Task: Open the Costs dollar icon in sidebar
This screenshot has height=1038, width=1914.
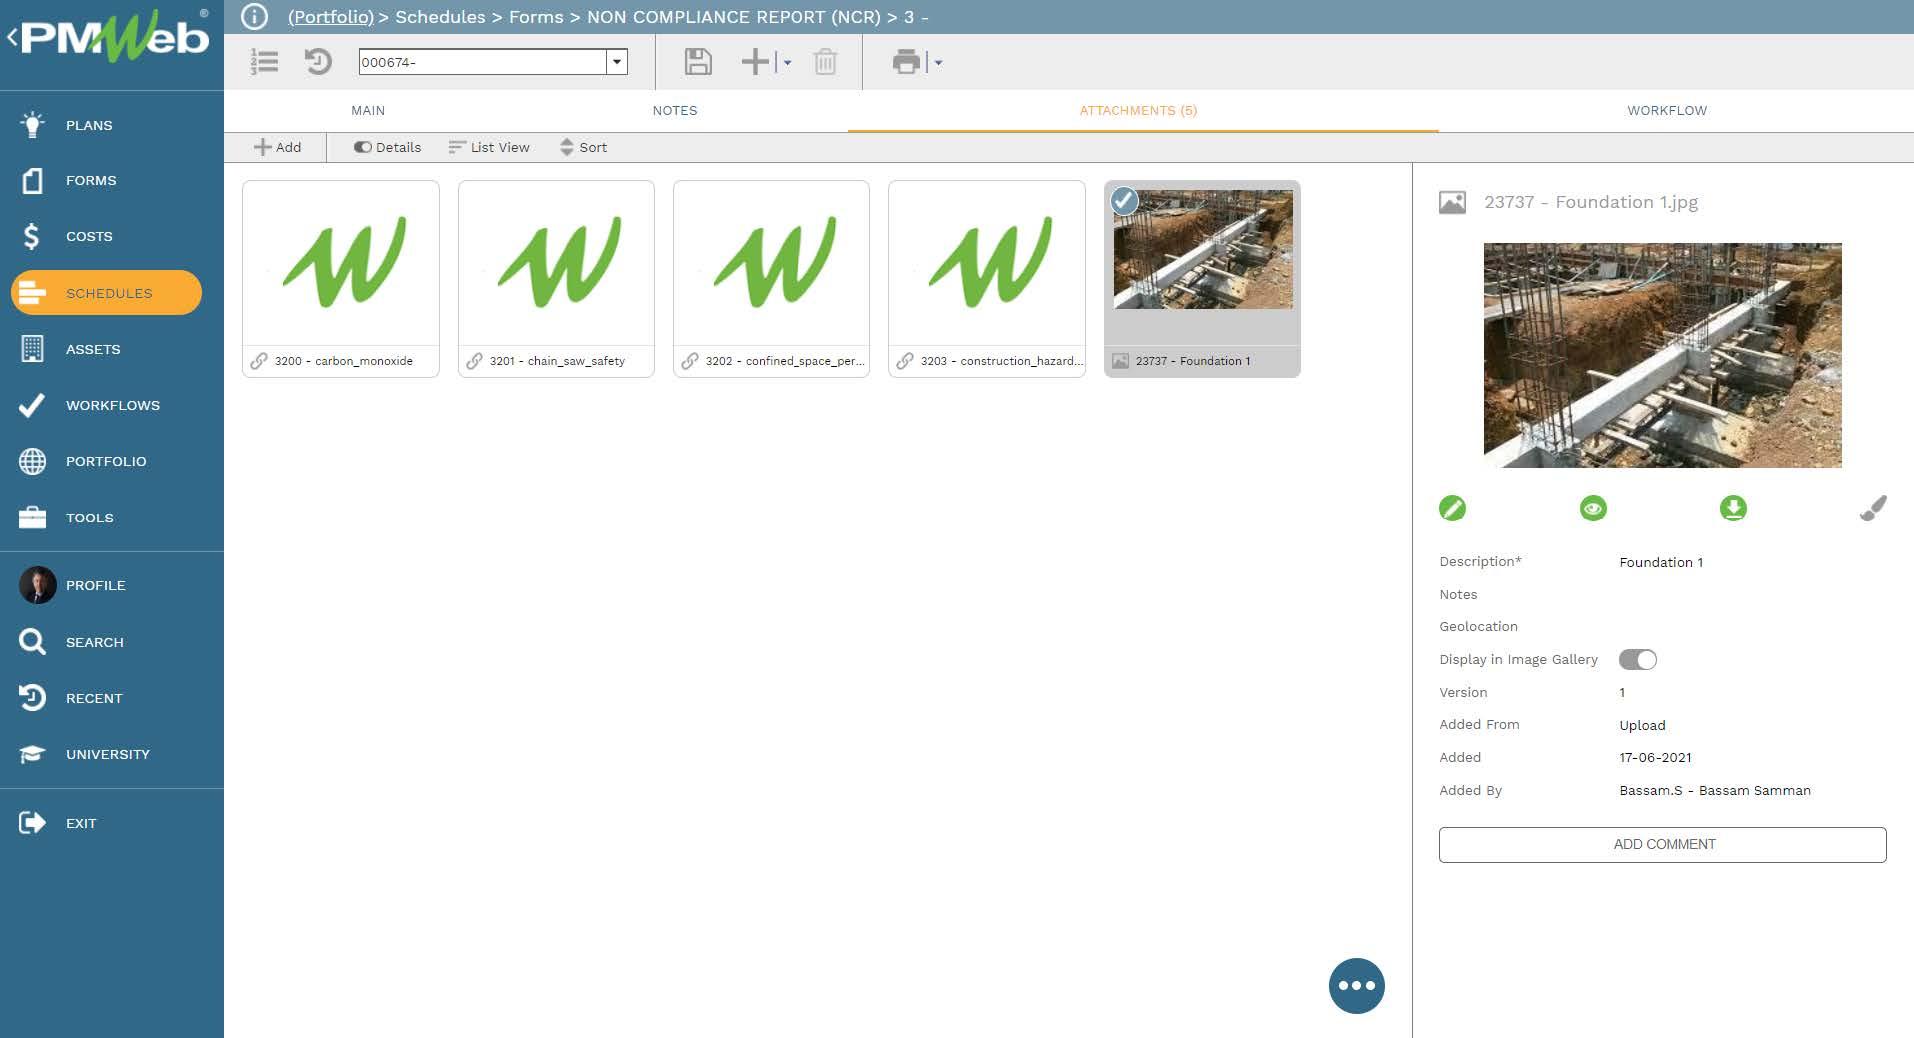Action: 32,237
